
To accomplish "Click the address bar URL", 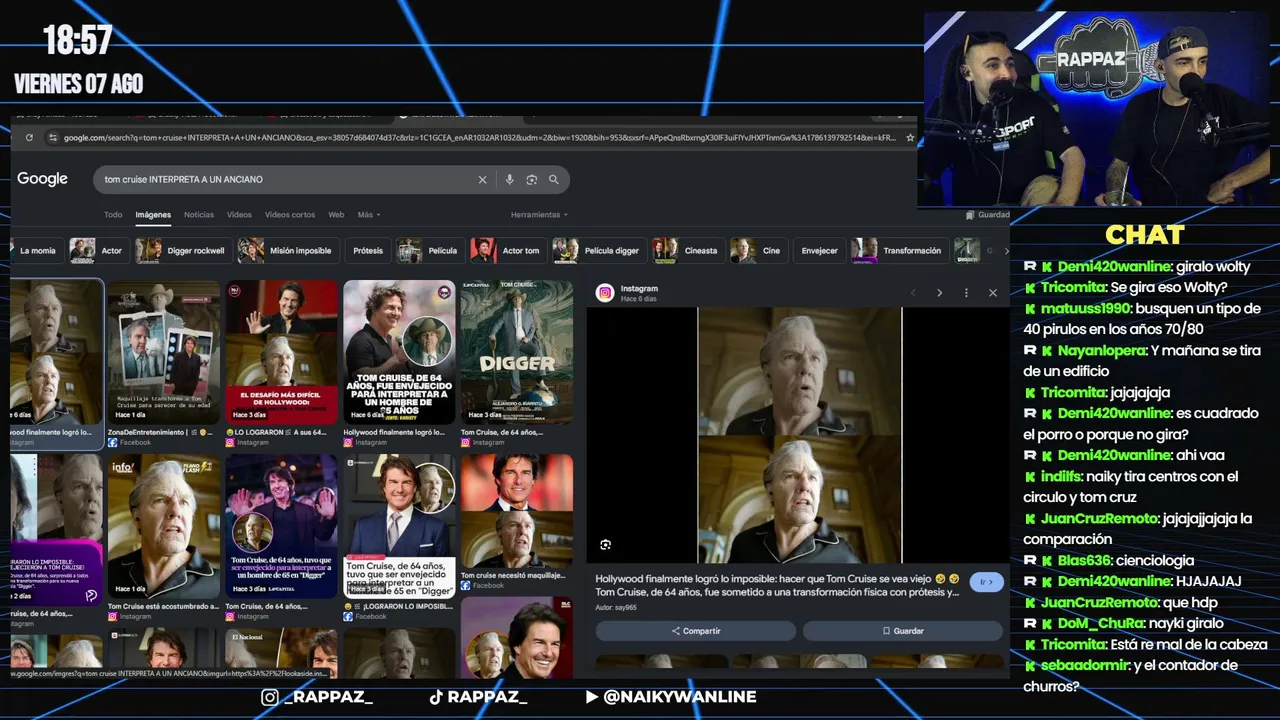I will tap(480, 138).
